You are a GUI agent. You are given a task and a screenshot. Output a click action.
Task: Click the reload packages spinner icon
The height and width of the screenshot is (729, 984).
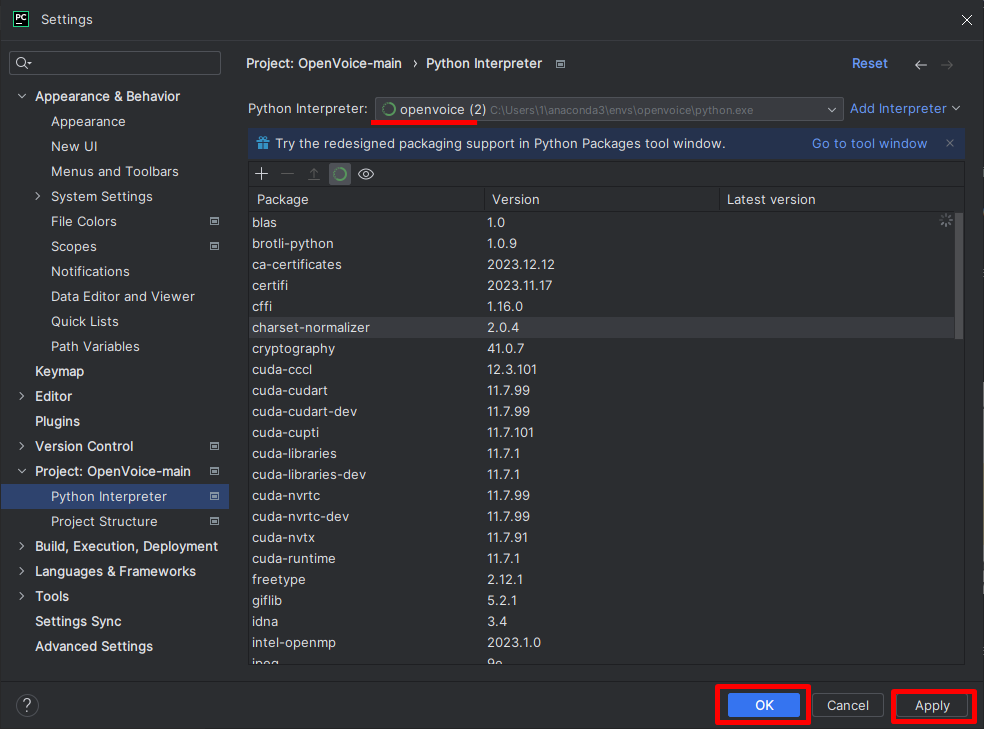tap(340, 174)
